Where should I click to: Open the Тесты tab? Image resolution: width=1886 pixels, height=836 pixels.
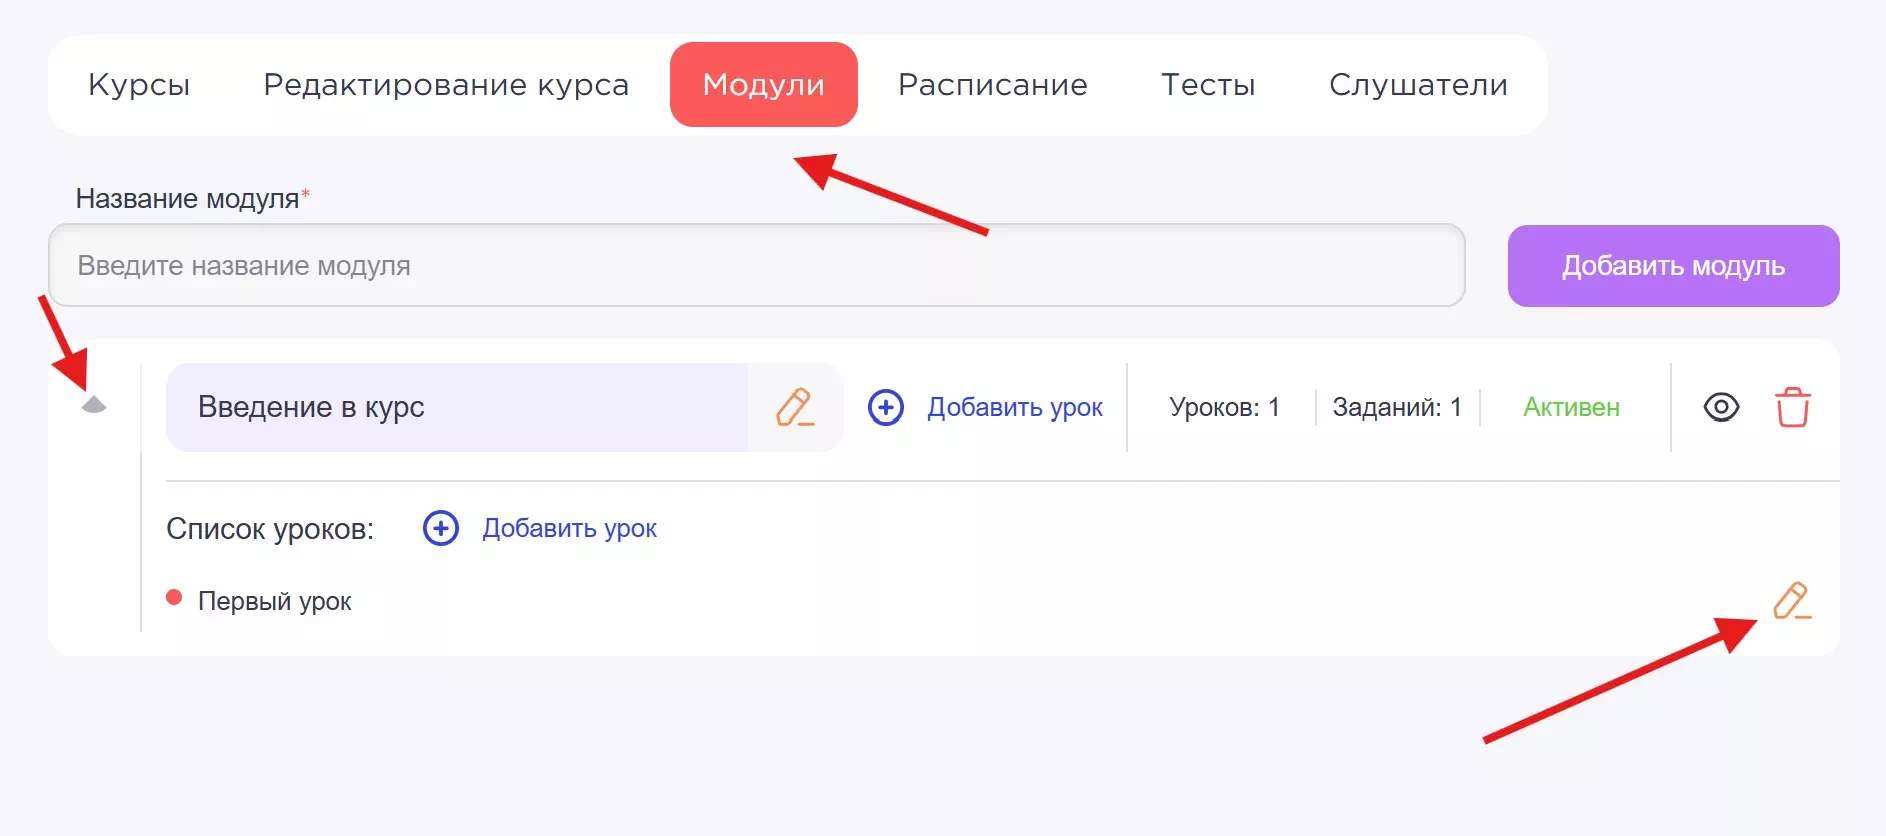1208,85
